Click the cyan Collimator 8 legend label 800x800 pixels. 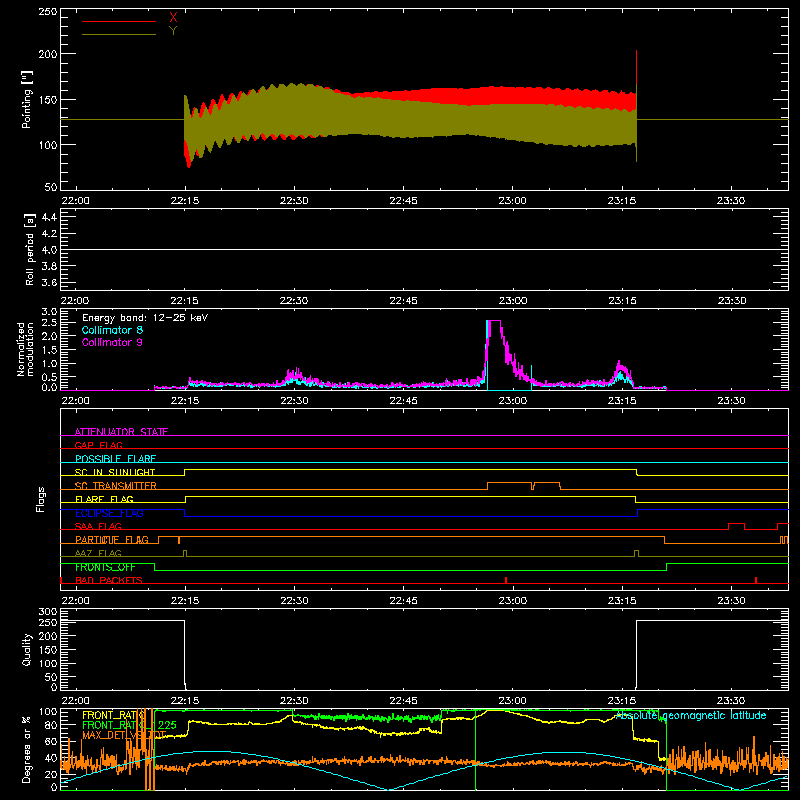click(112, 330)
